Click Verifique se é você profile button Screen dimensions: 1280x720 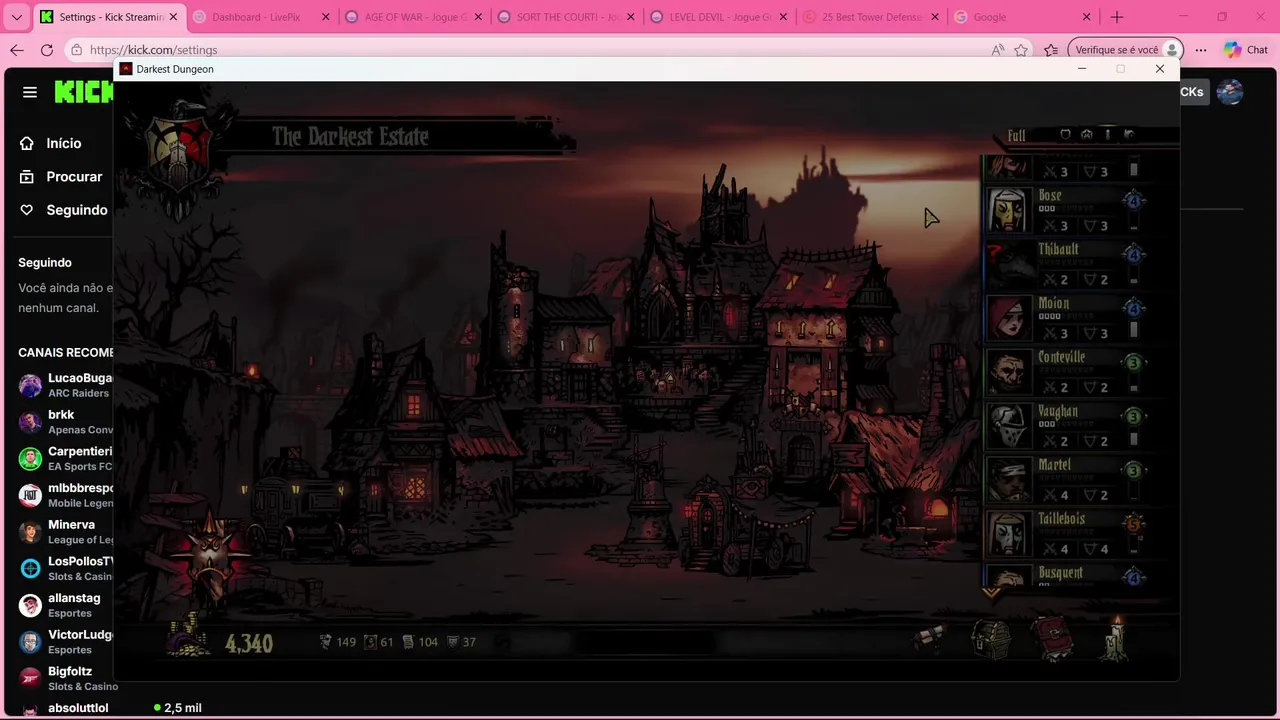coord(1126,50)
